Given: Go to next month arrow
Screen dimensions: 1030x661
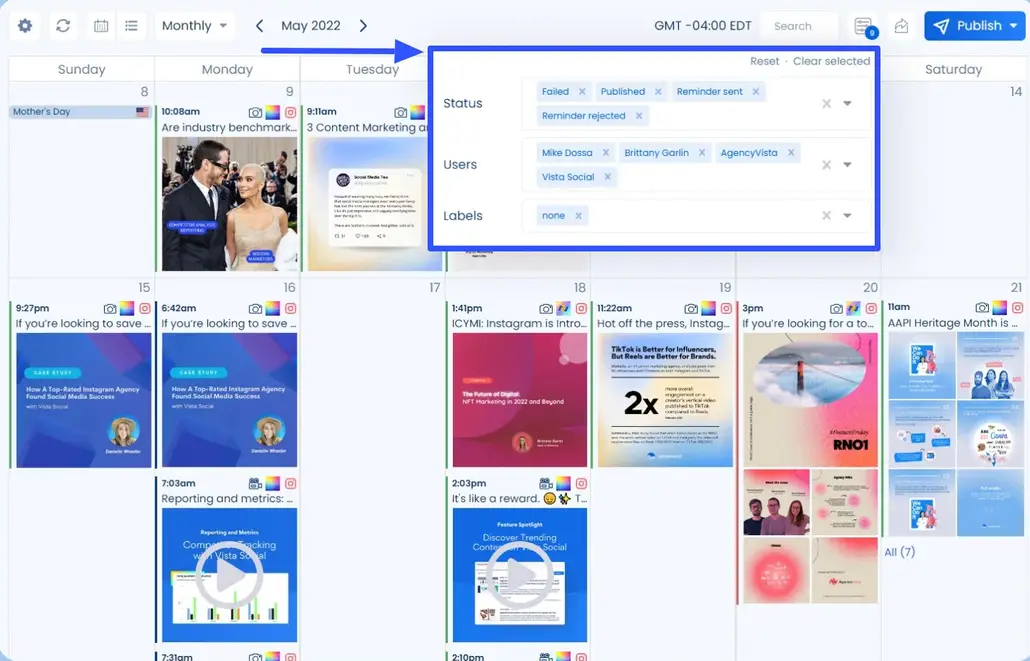Looking at the screenshot, I should pyautogui.click(x=363, y=26).
